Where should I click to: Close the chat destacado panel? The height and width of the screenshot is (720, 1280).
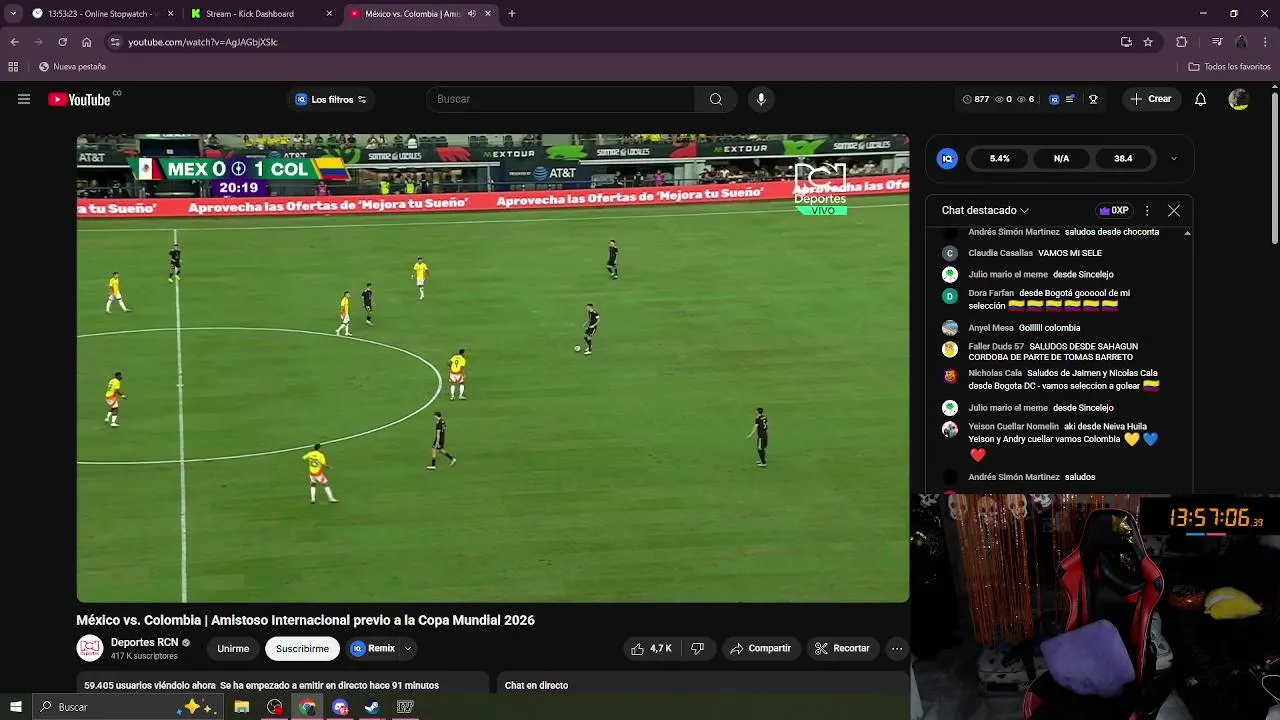click(1174, 211)
